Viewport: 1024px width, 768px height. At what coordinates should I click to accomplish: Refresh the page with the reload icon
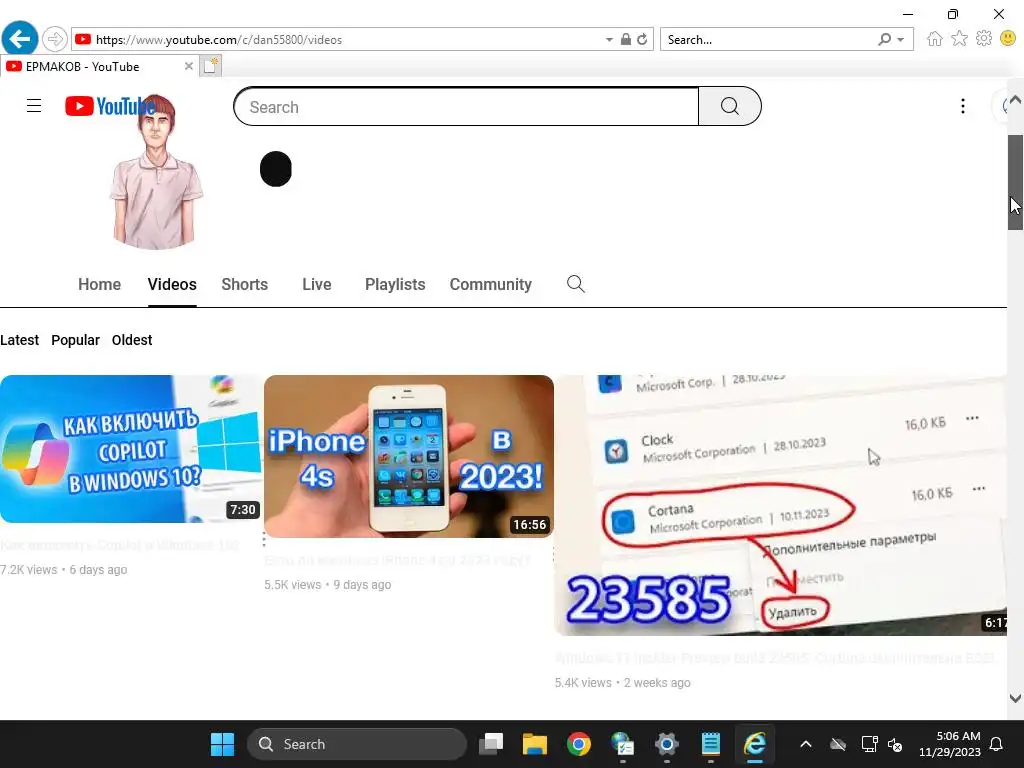click(643, 39)
